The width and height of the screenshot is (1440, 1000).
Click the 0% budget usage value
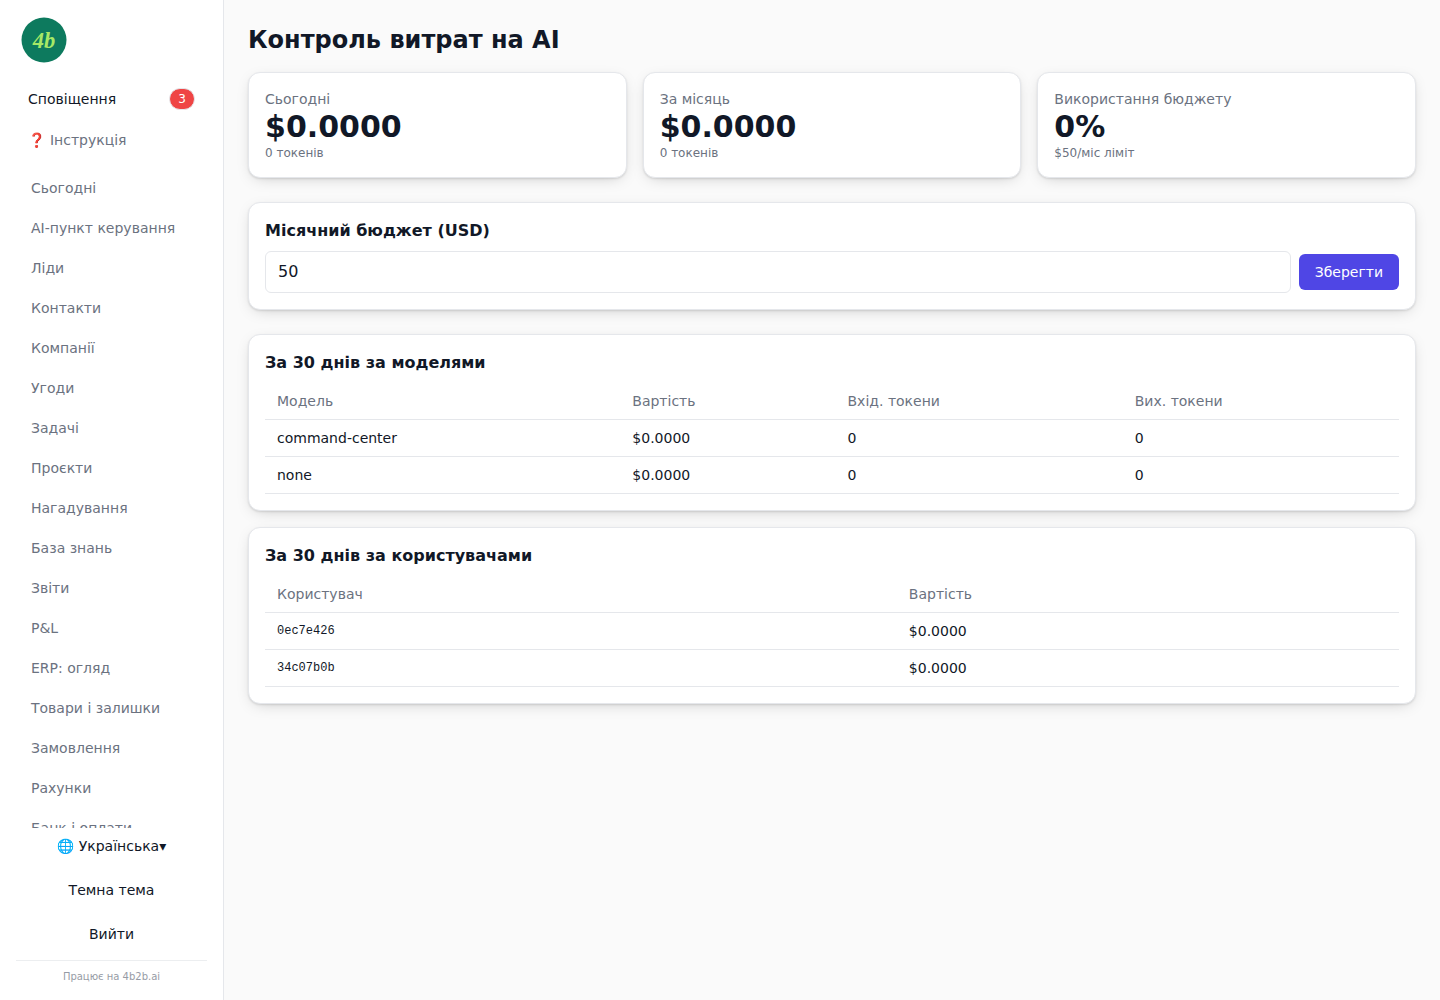[x=1080, y=126]
